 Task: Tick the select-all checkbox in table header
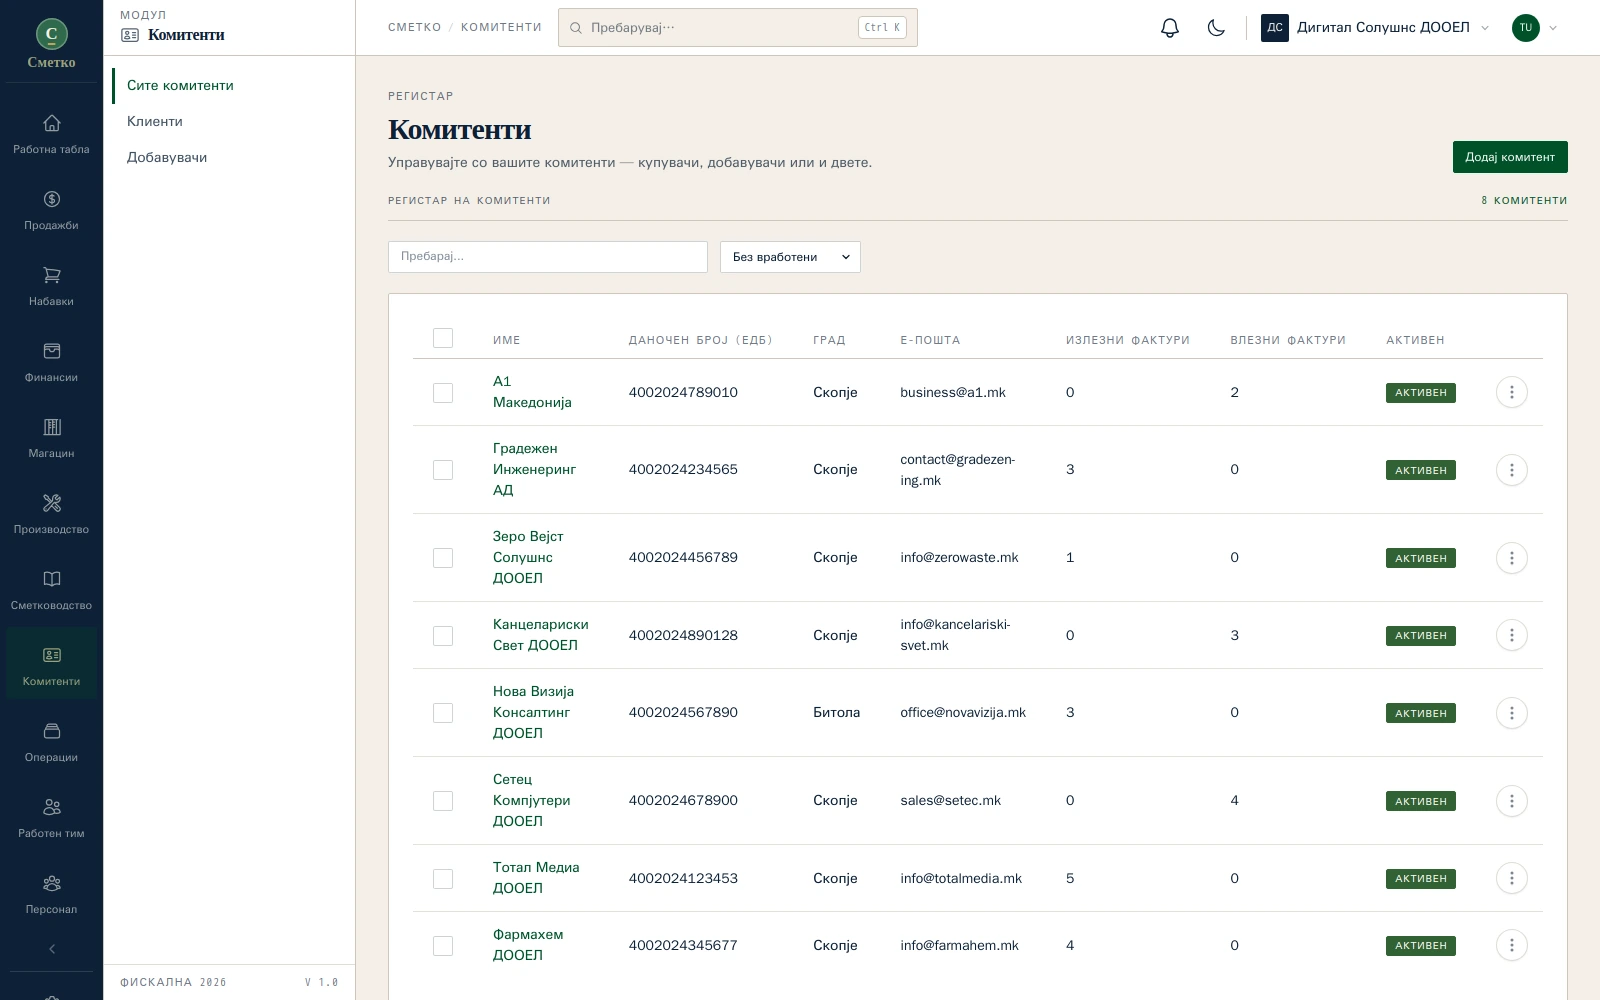coord(443,338)
